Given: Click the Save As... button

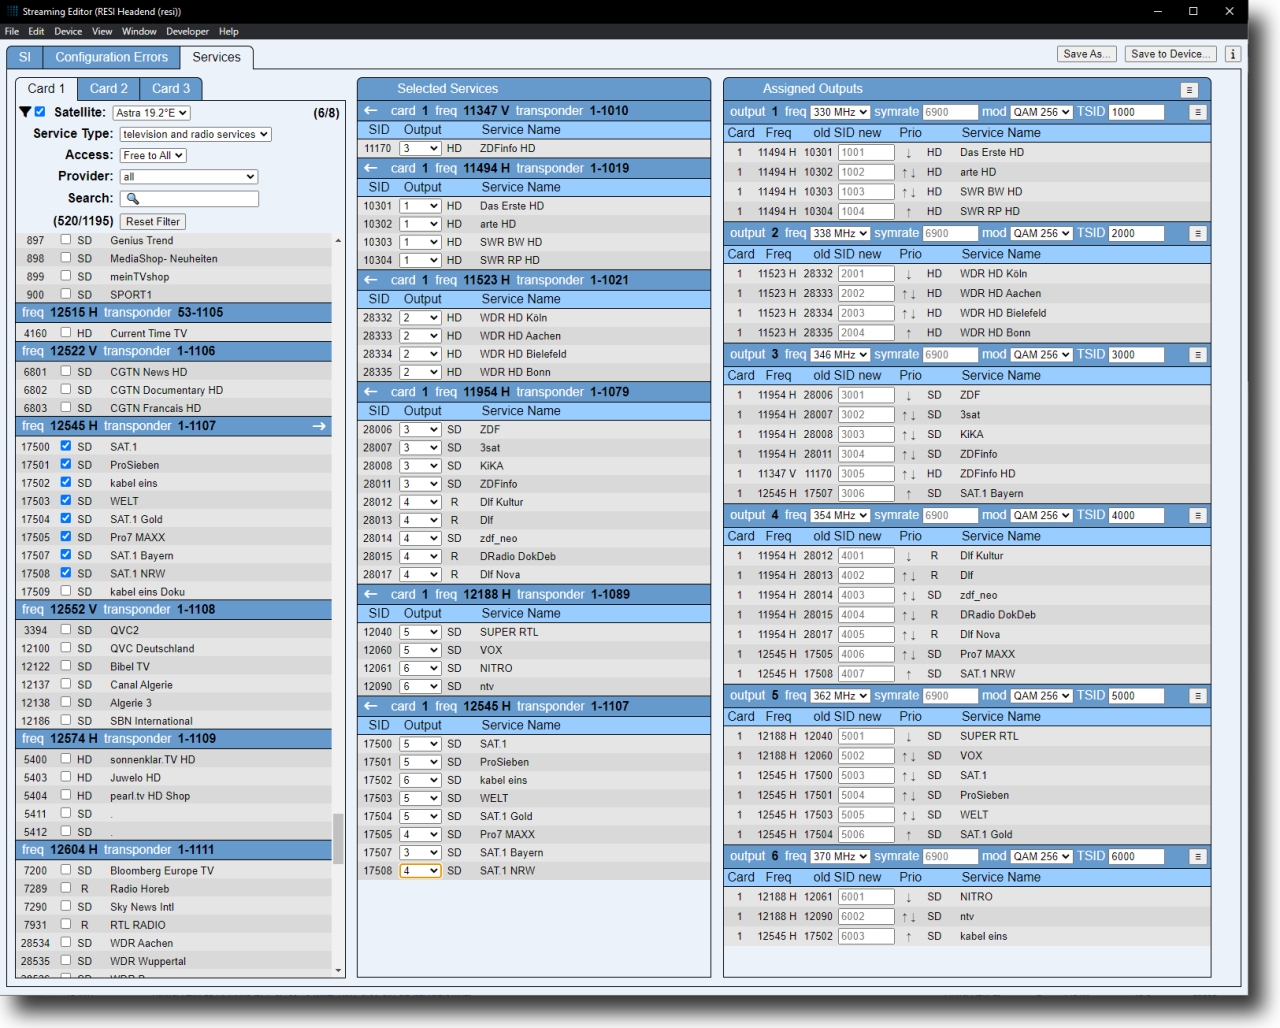Looking at the screenshot, I should 1087,54.
